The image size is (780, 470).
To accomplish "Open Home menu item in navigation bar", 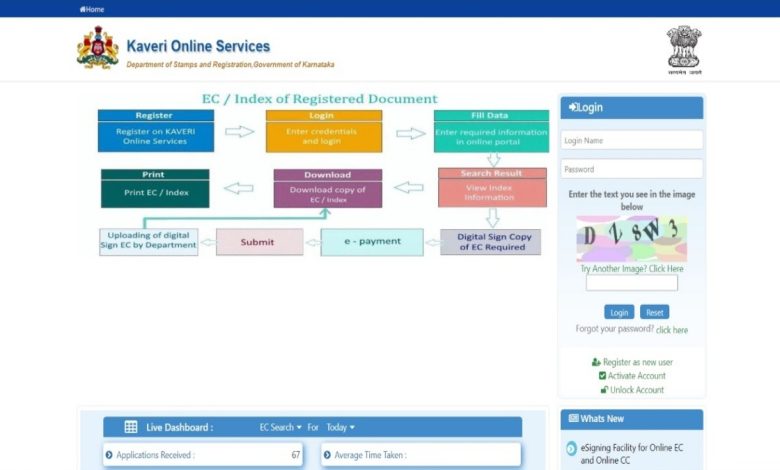I will point(94,9).
